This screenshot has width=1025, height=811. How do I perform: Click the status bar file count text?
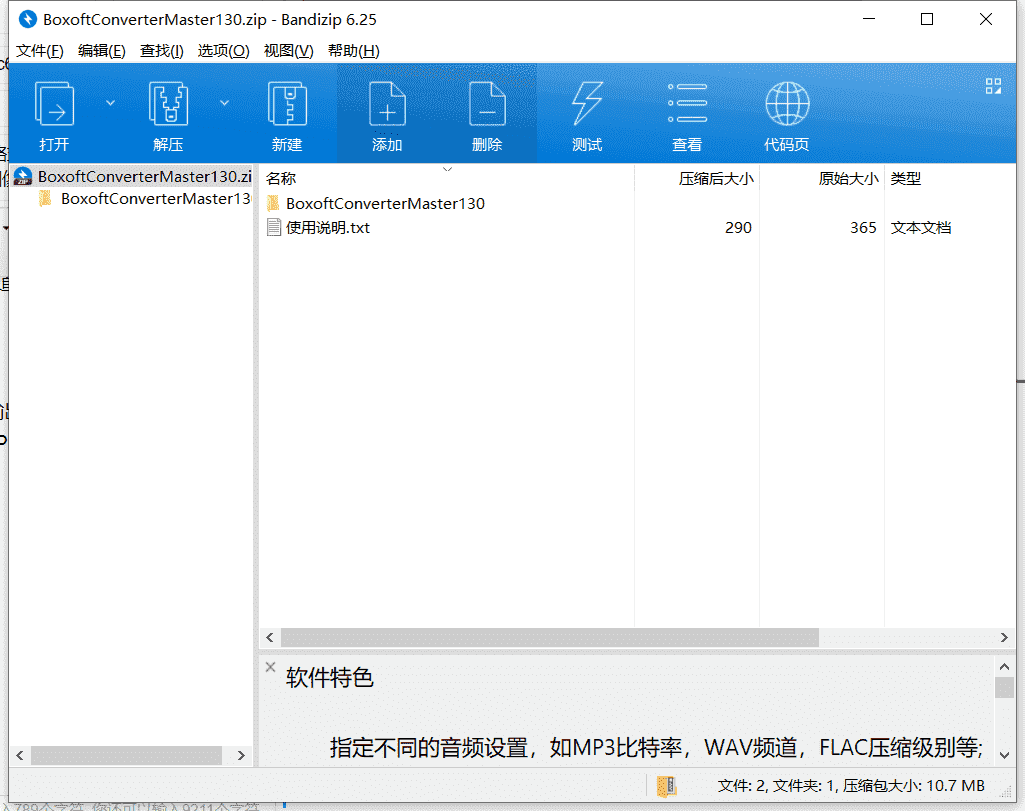pos(850,786)
